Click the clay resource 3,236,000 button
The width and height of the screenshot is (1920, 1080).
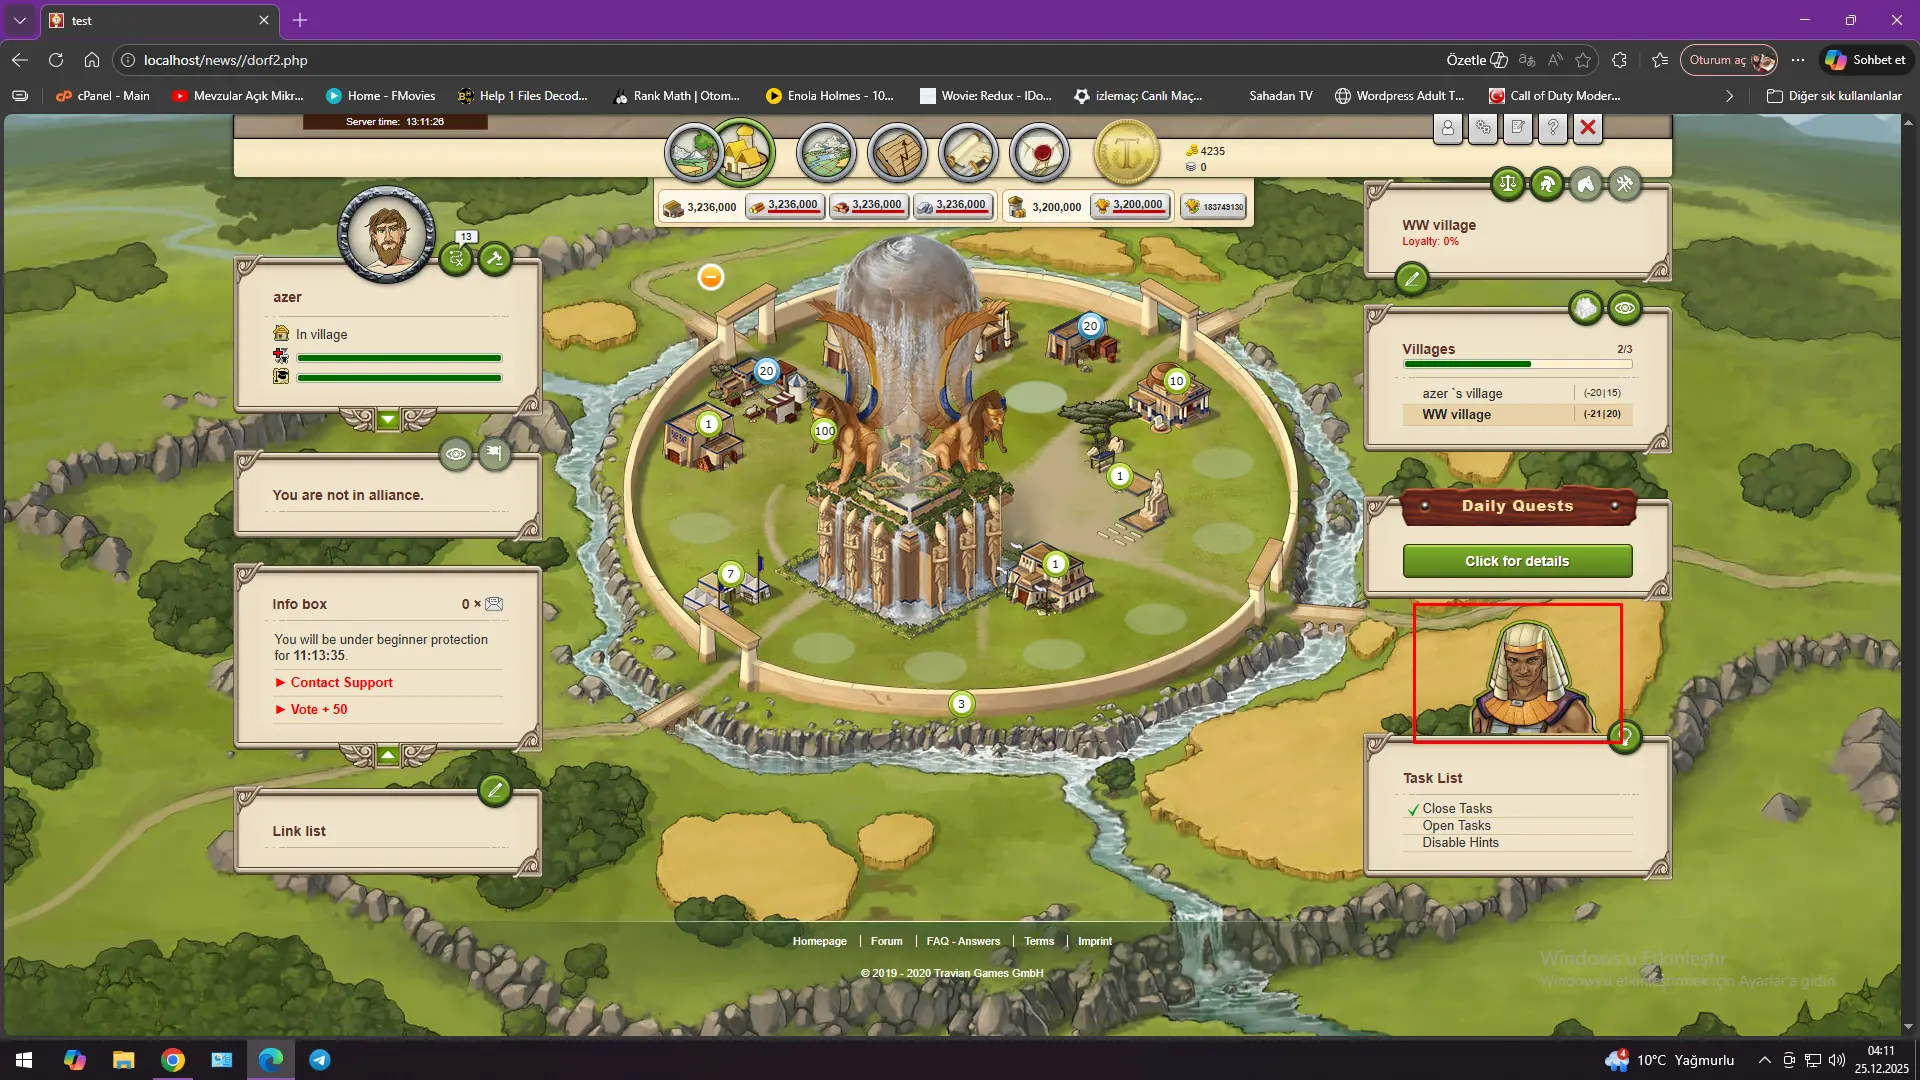click(868, 206)
